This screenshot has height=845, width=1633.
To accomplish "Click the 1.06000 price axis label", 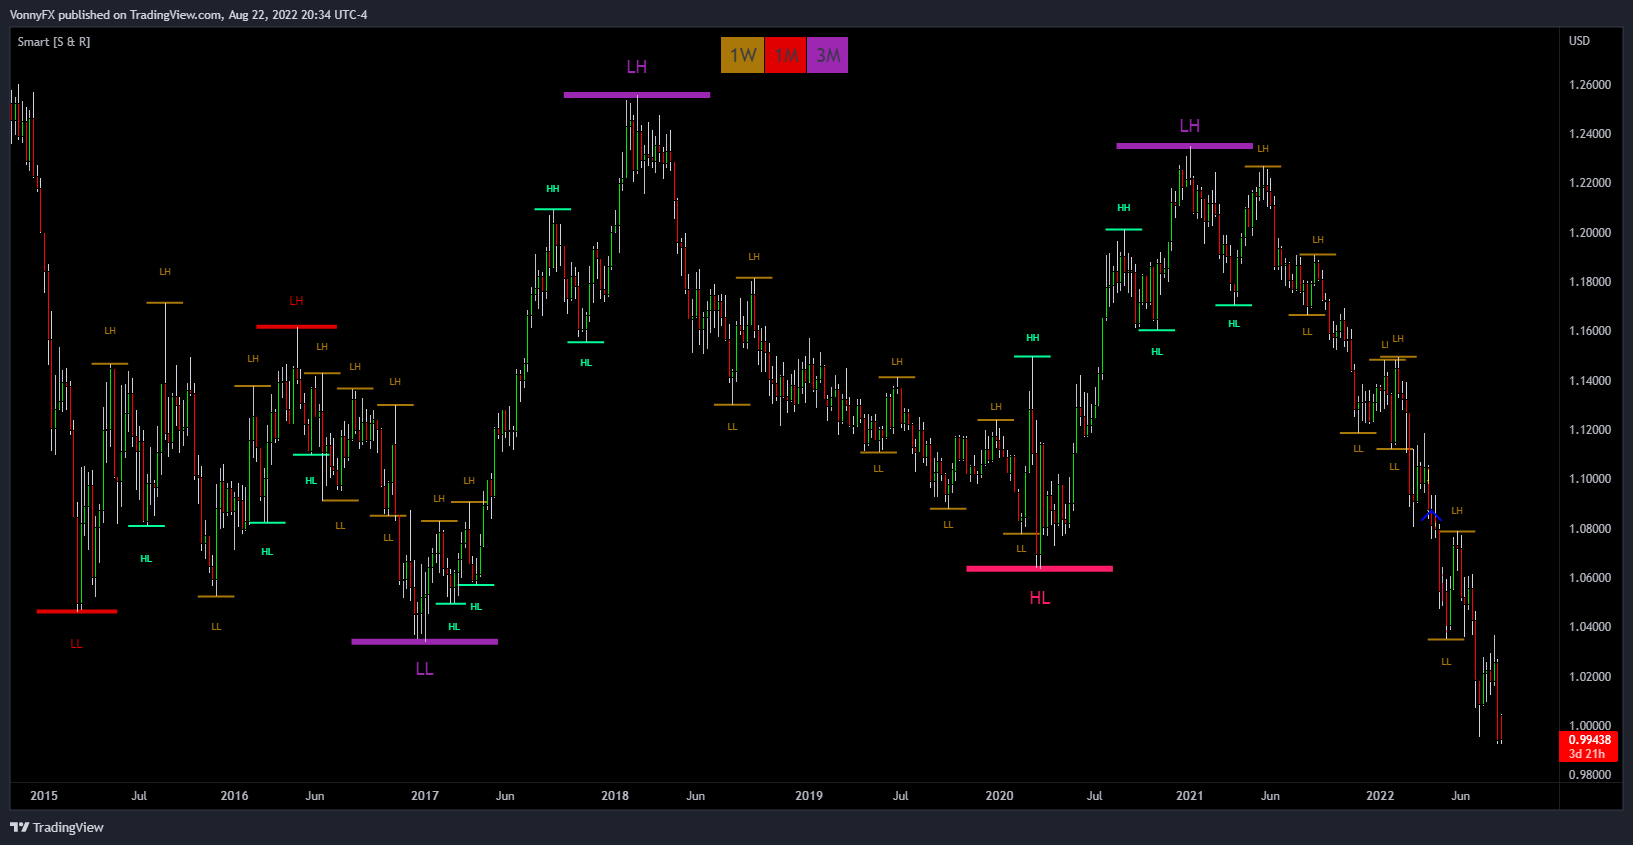I will point(1590,578).
